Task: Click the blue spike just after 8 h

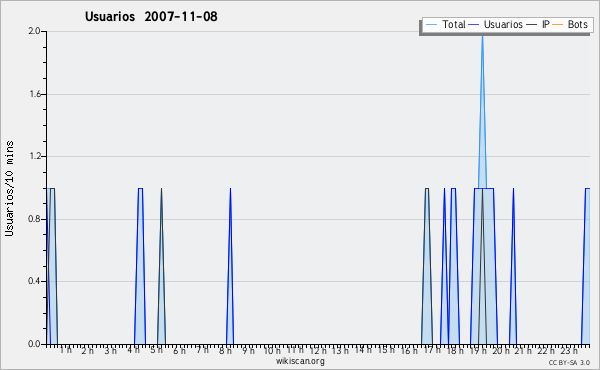Action: tap(230, 266)
